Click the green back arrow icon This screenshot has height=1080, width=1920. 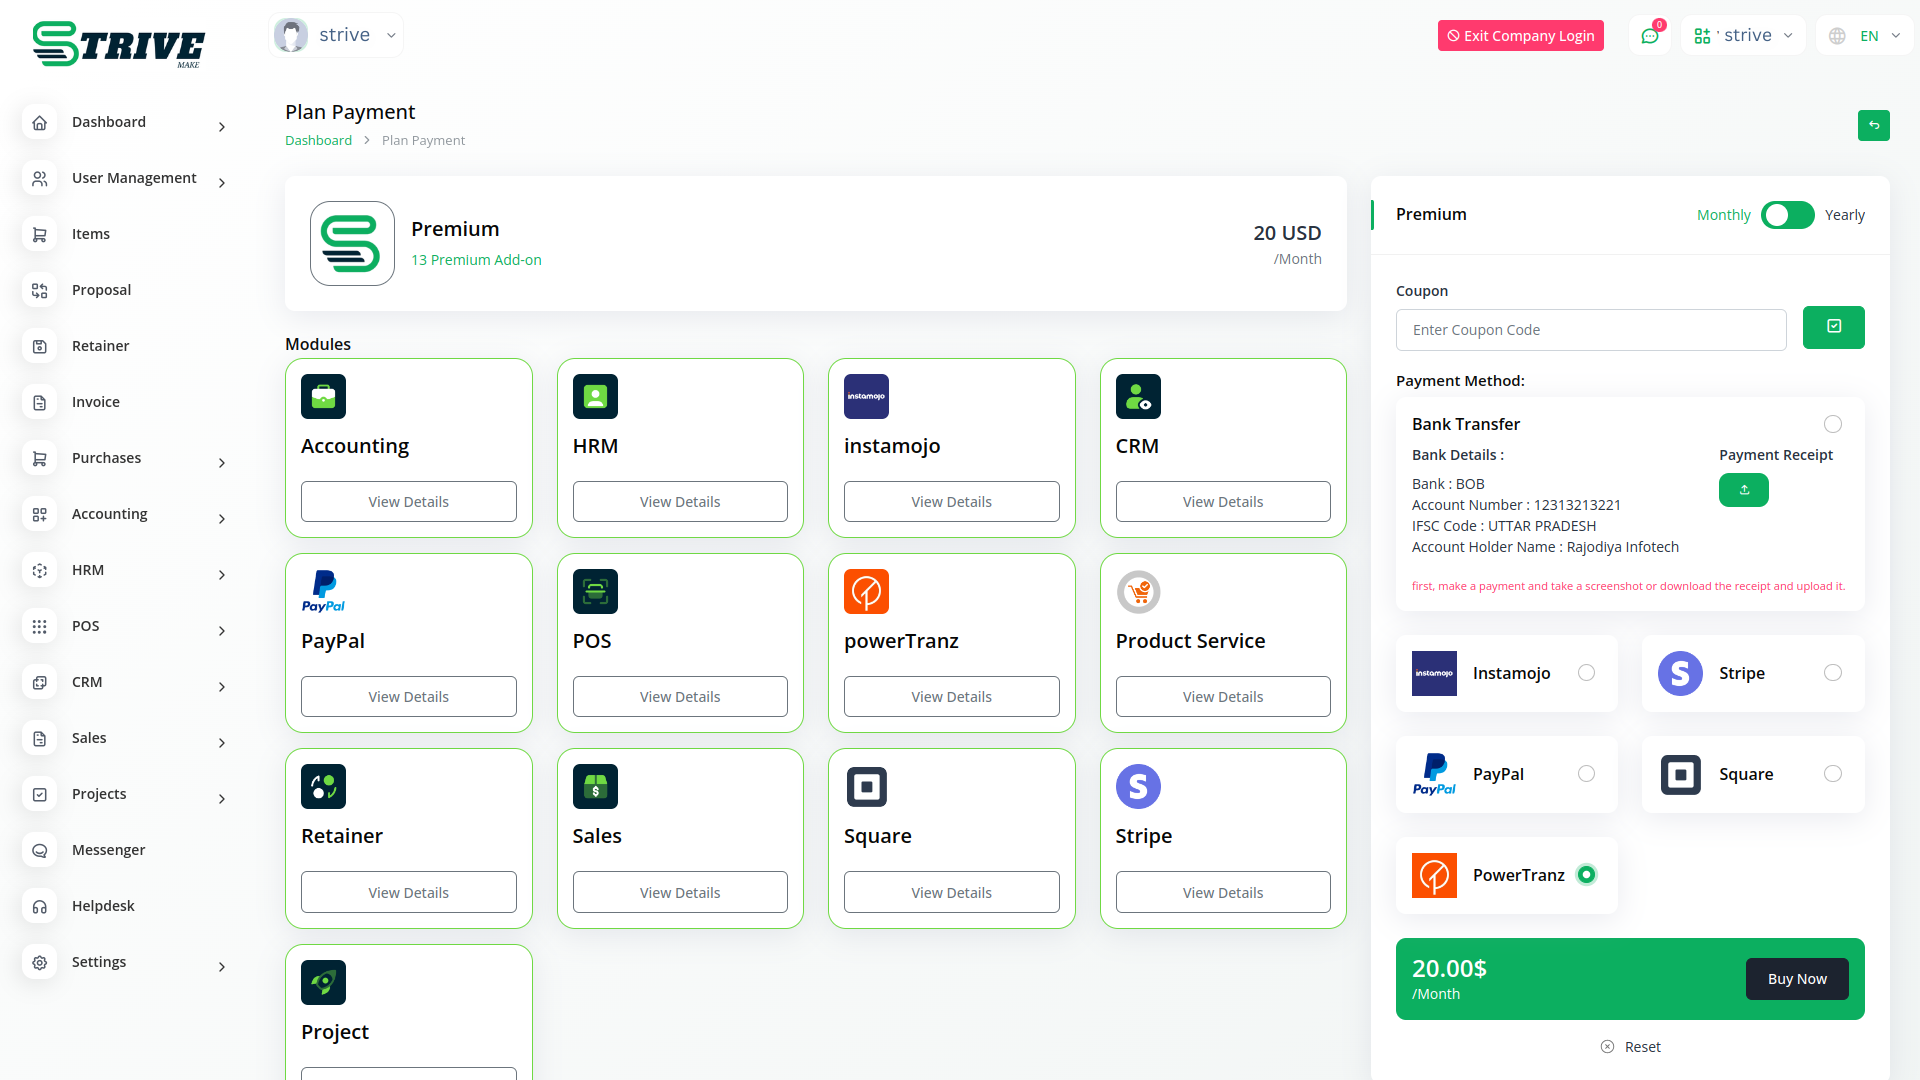pos(1873,125)
